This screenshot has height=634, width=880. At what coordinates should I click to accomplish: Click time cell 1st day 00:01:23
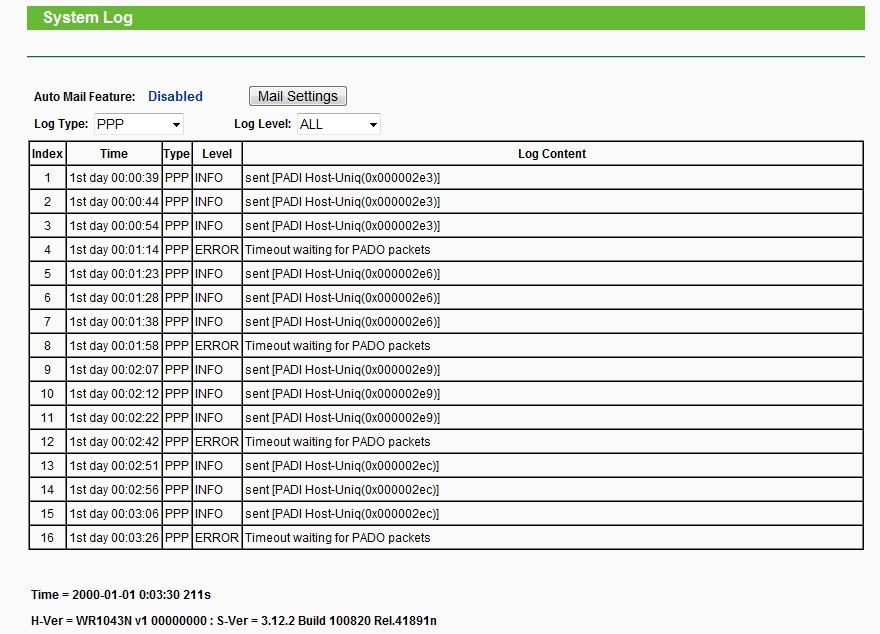(x=114, y=274)
